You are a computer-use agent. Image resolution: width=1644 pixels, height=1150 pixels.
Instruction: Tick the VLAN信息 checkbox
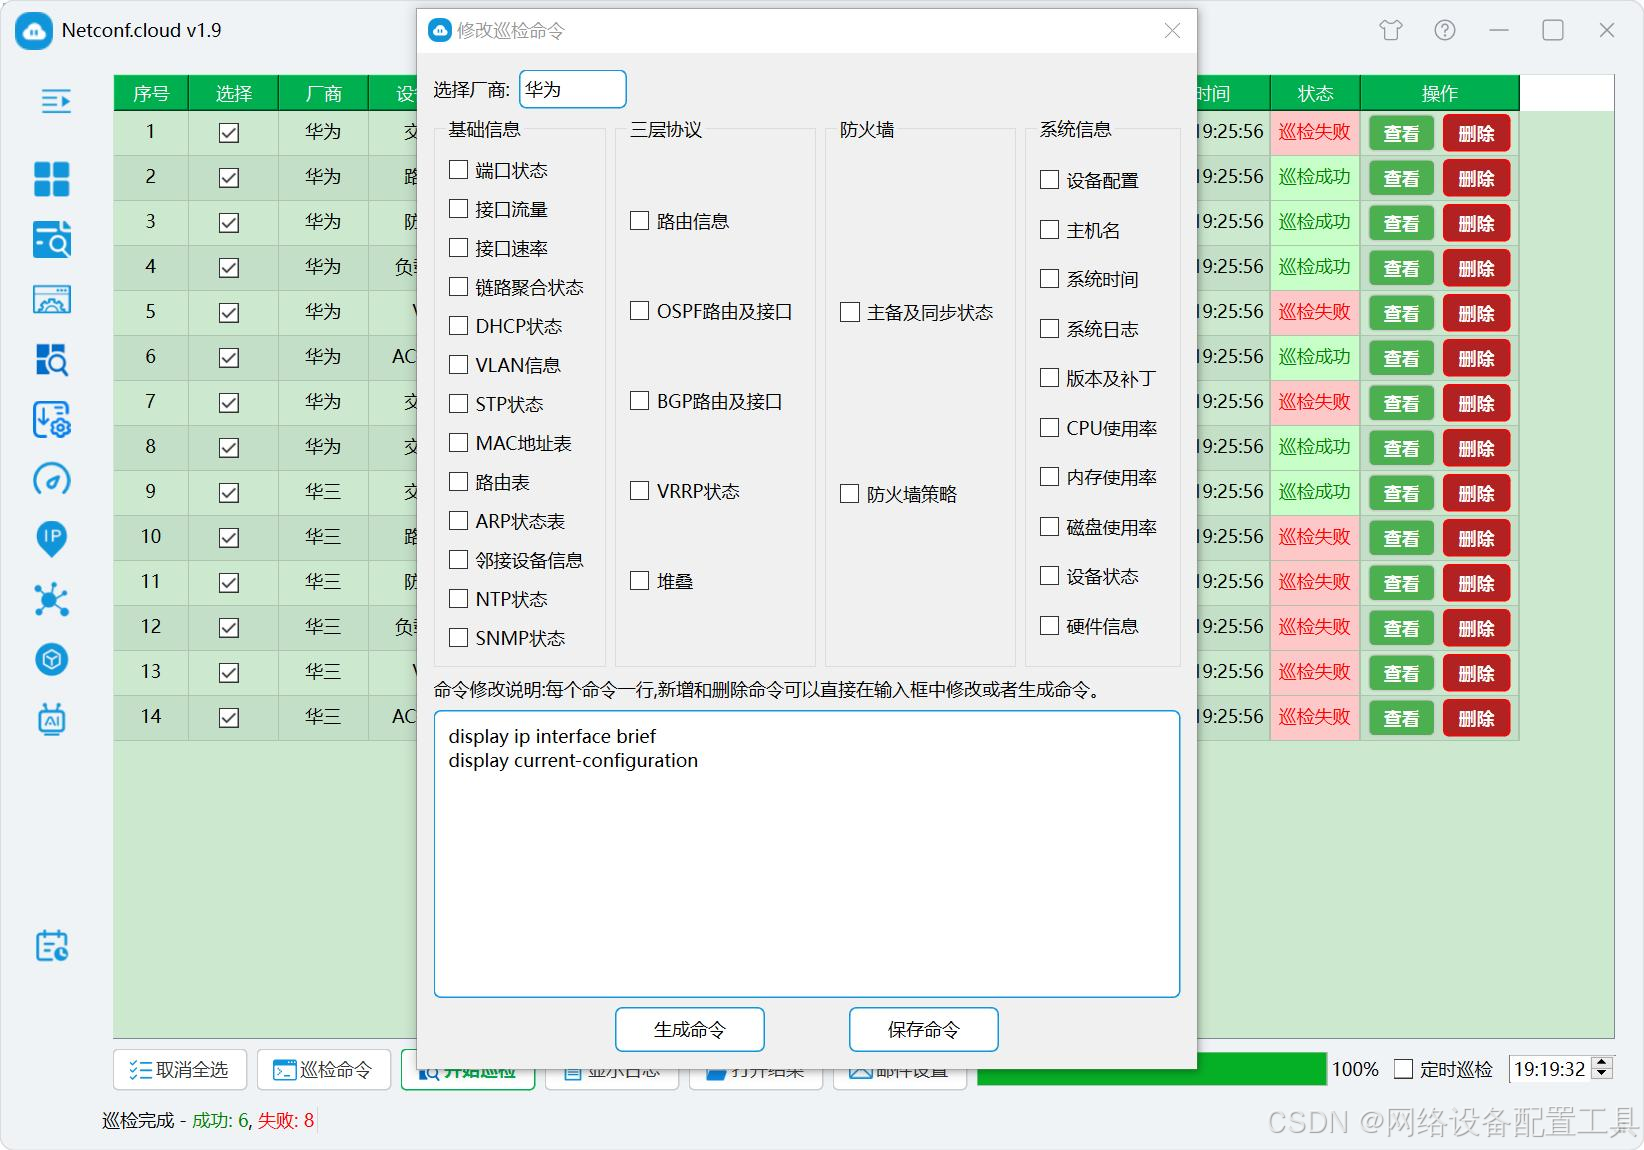[459, 365]
